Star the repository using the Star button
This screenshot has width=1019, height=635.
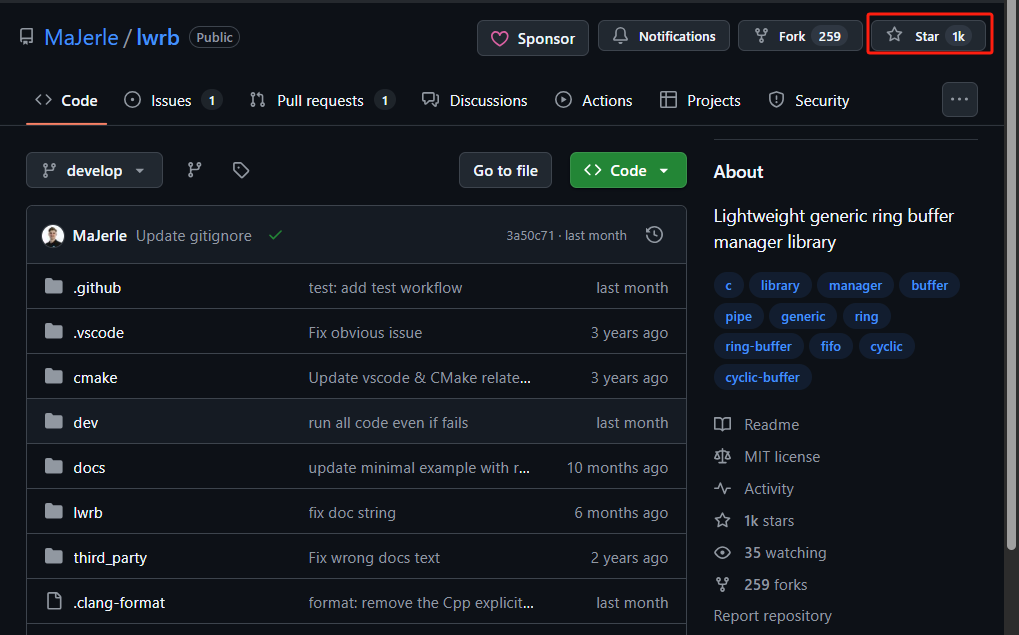pyautogui.click(x=929, y=36)
